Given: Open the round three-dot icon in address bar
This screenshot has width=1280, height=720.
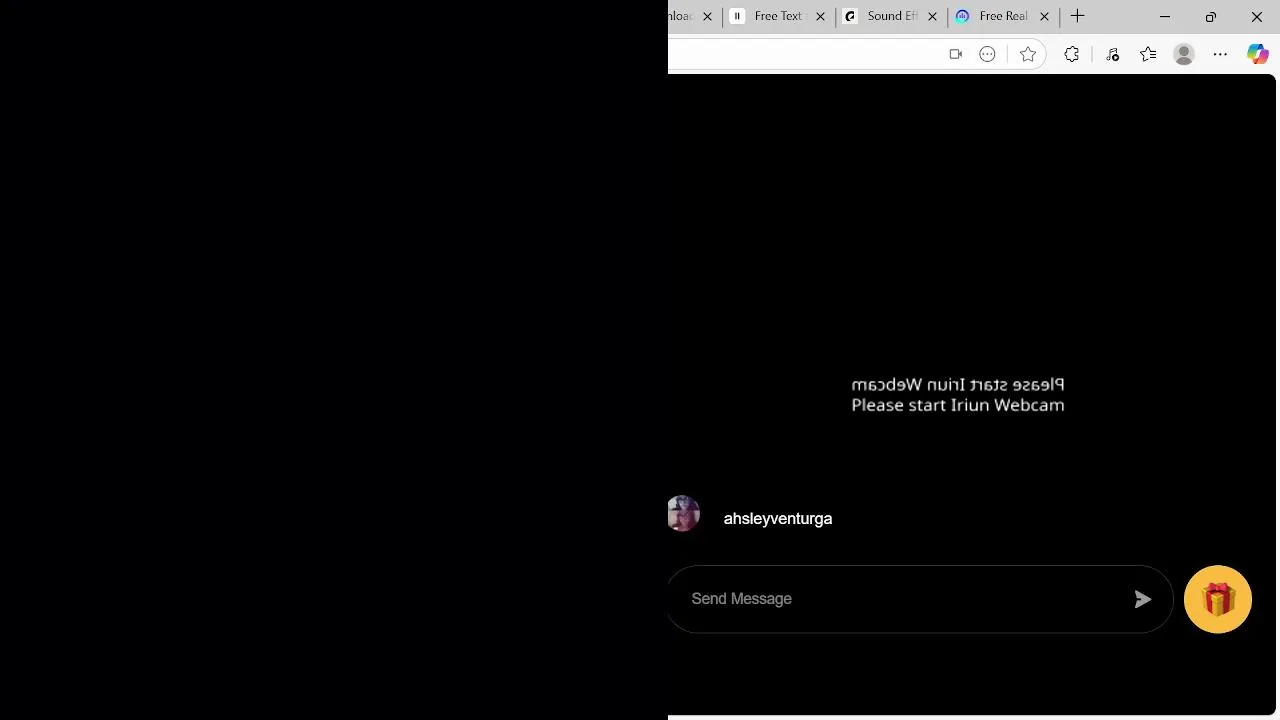Looking at the screenshot, I should 987,54.
